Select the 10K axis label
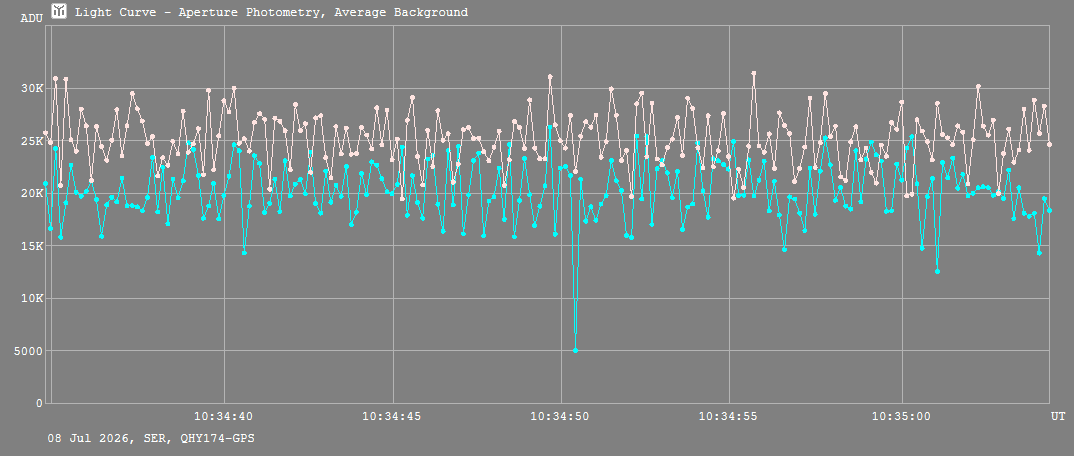 [33, 299]
